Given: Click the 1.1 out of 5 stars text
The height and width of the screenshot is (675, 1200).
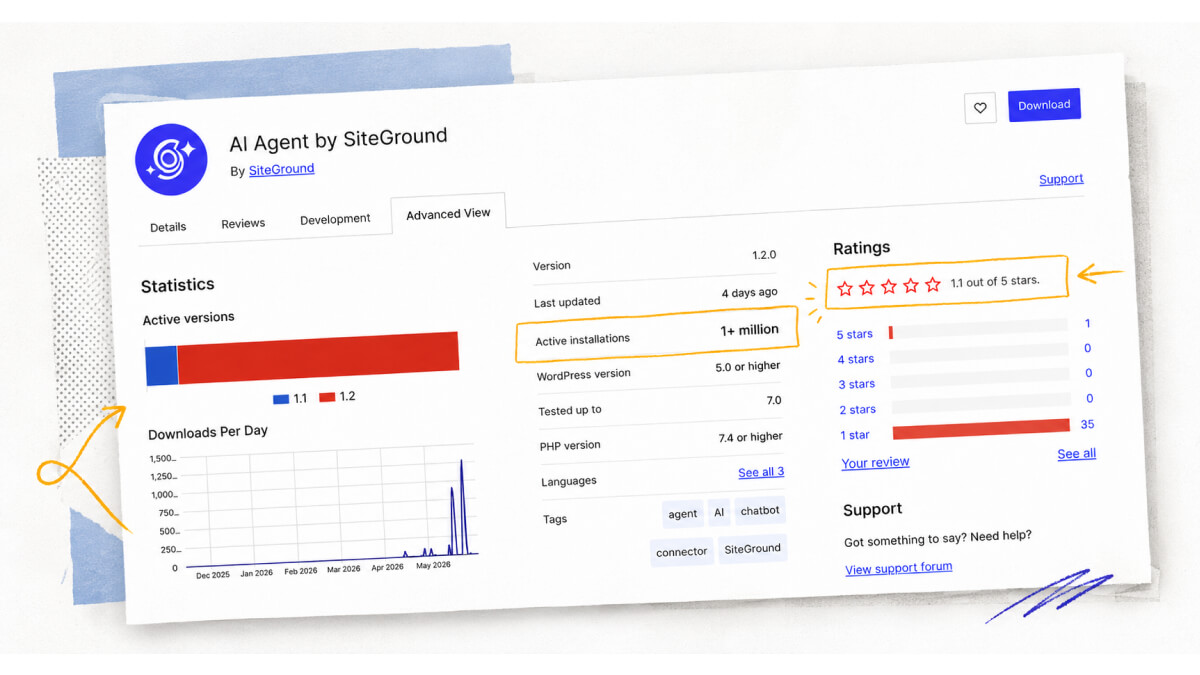Looking at the screenshot, I should pos(995,282).
